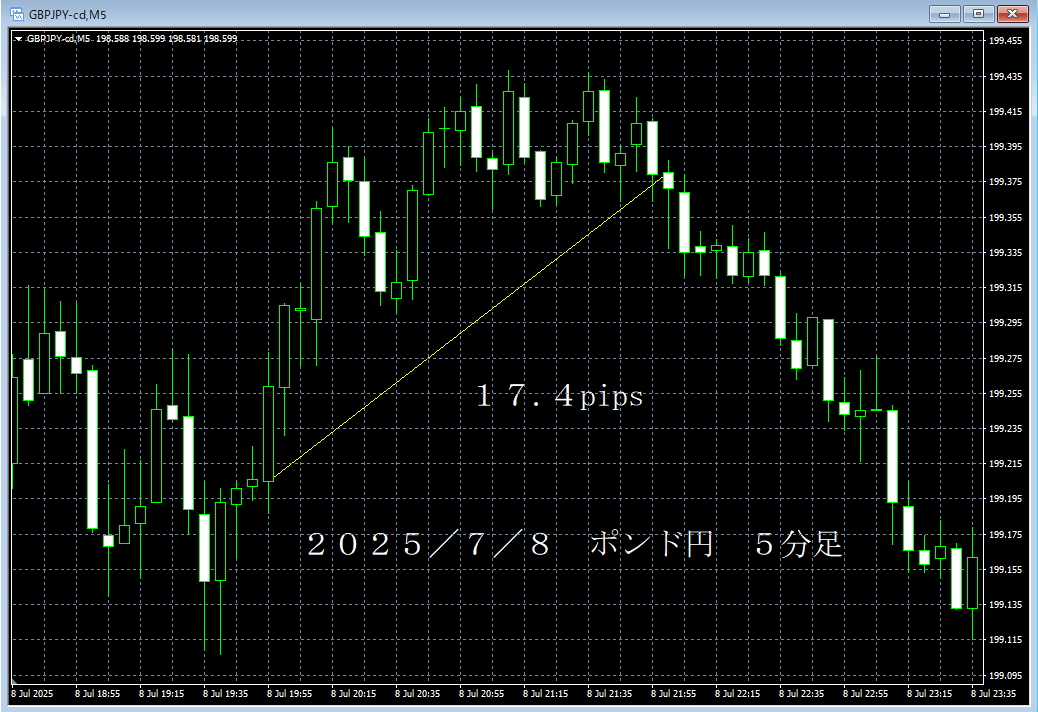Image resolution: width=1038 pixels, height=712 pixels.
Task: Click time label '8 Jul 22:35' on time axis
Action: [x=802, y=694]
